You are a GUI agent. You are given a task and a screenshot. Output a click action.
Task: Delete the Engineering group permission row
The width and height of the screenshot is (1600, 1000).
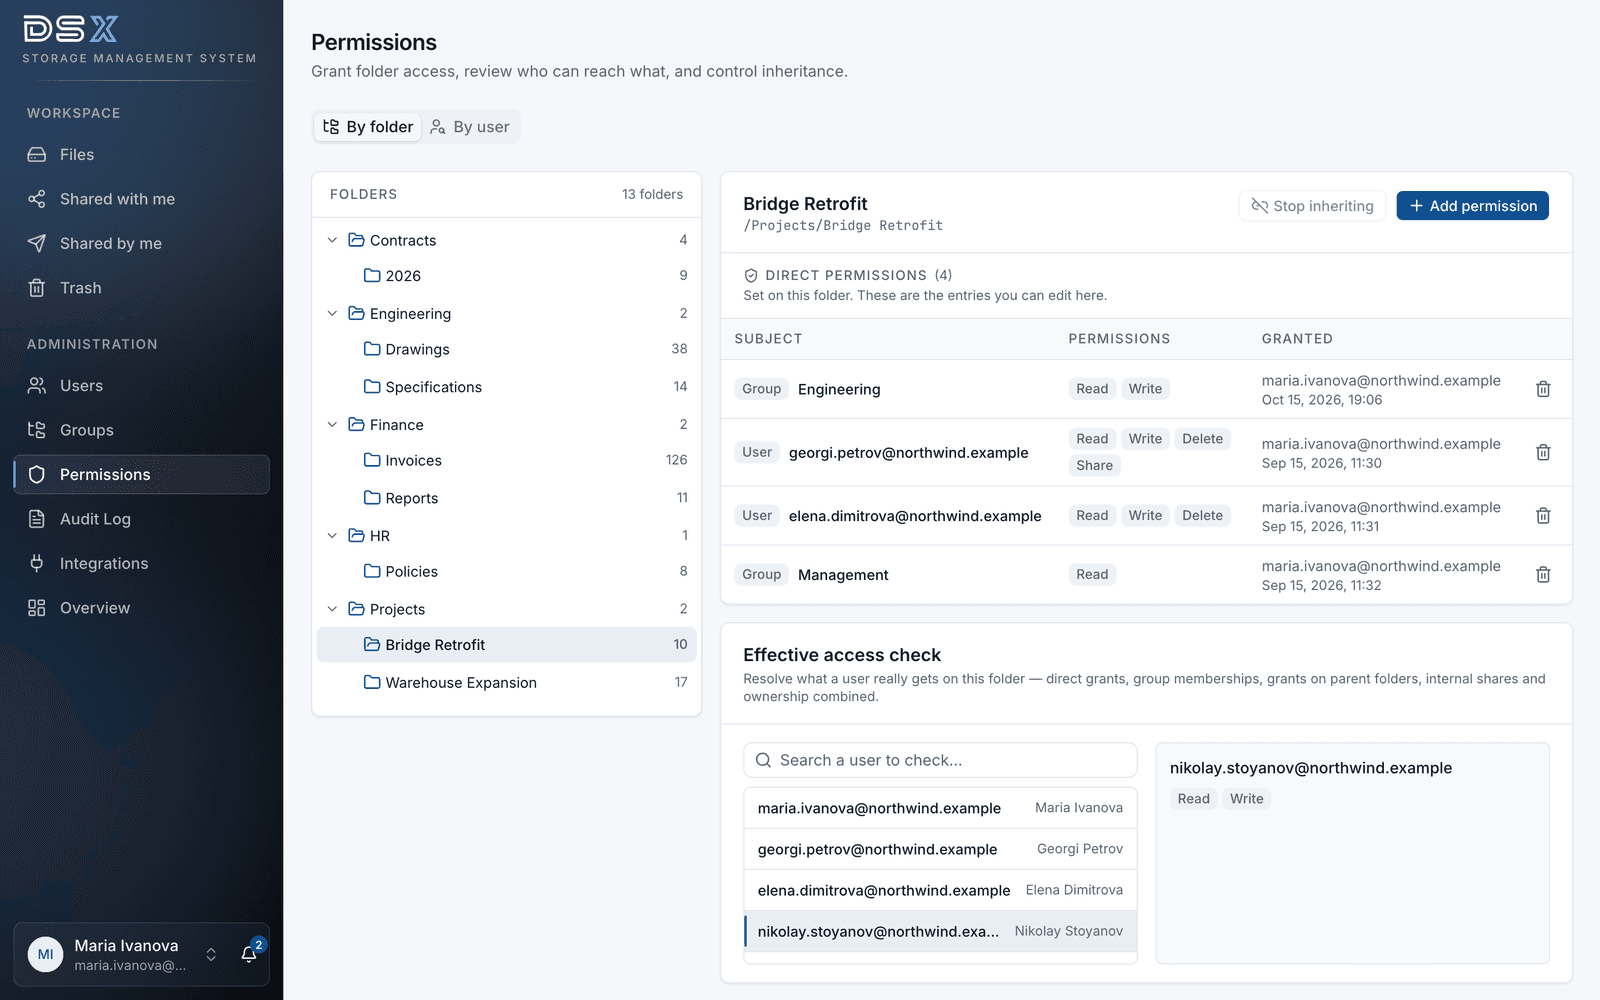(1543, 389)
